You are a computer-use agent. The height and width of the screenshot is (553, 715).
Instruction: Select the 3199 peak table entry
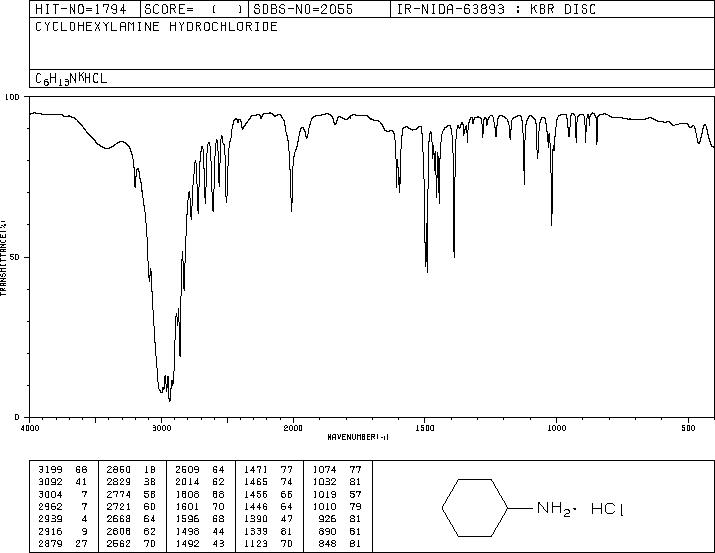(62, 470)
